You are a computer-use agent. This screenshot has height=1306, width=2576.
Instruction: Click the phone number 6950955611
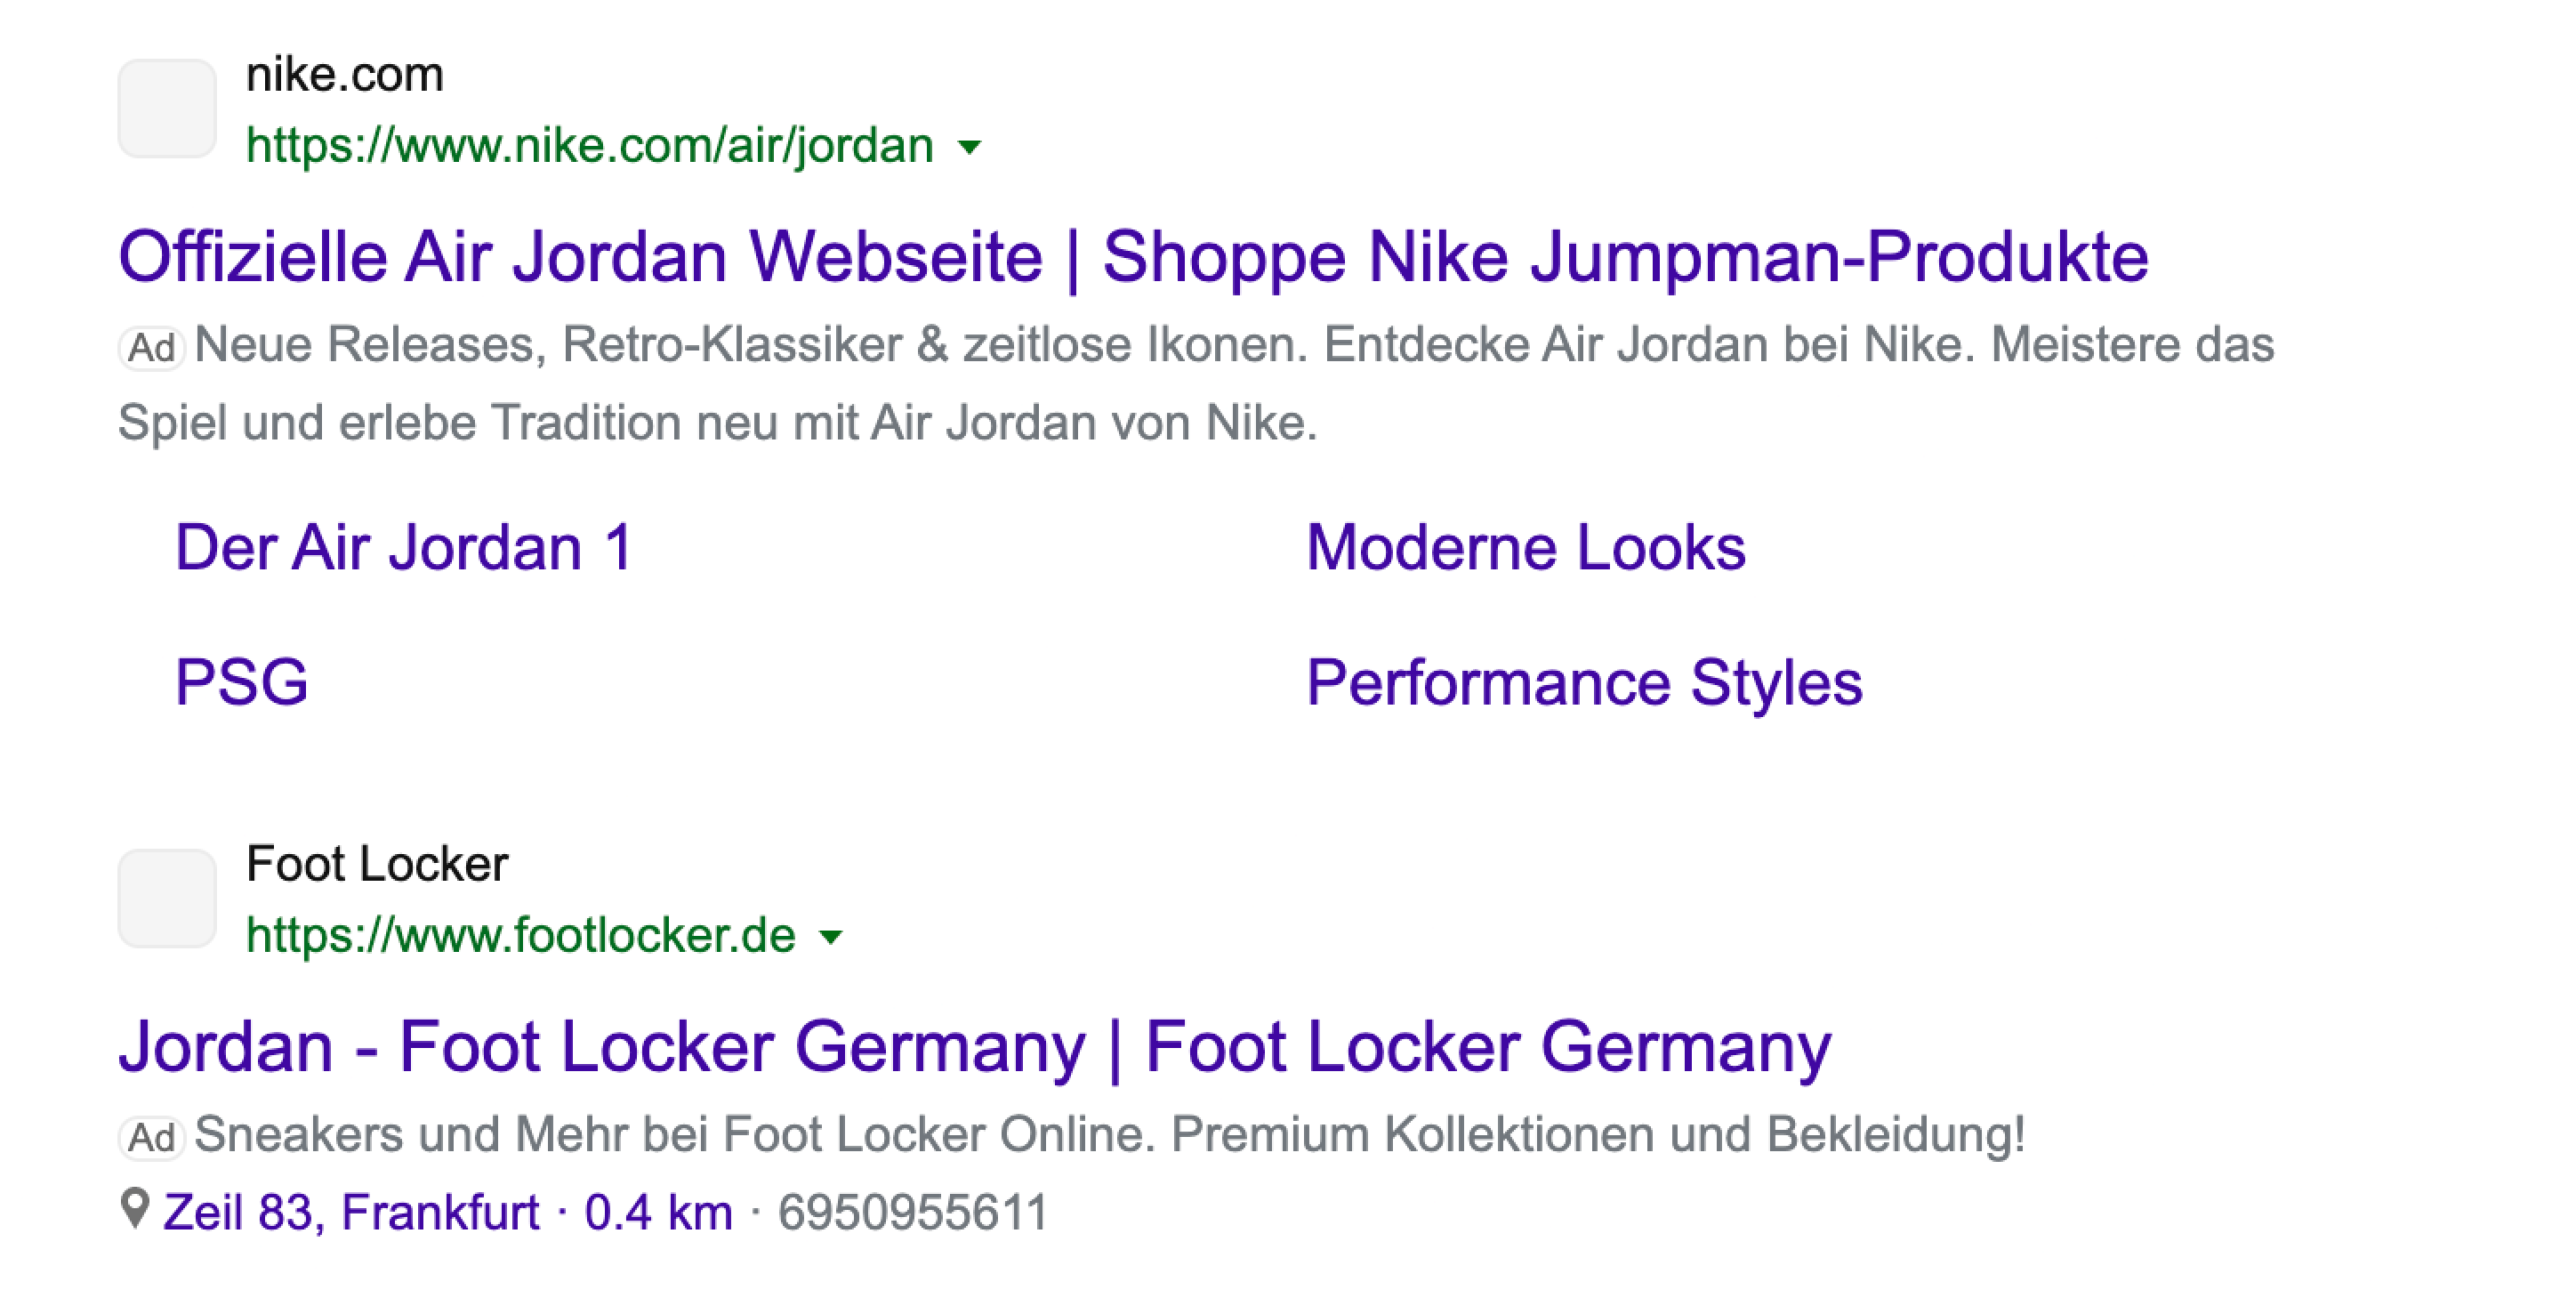point(912,1213)
